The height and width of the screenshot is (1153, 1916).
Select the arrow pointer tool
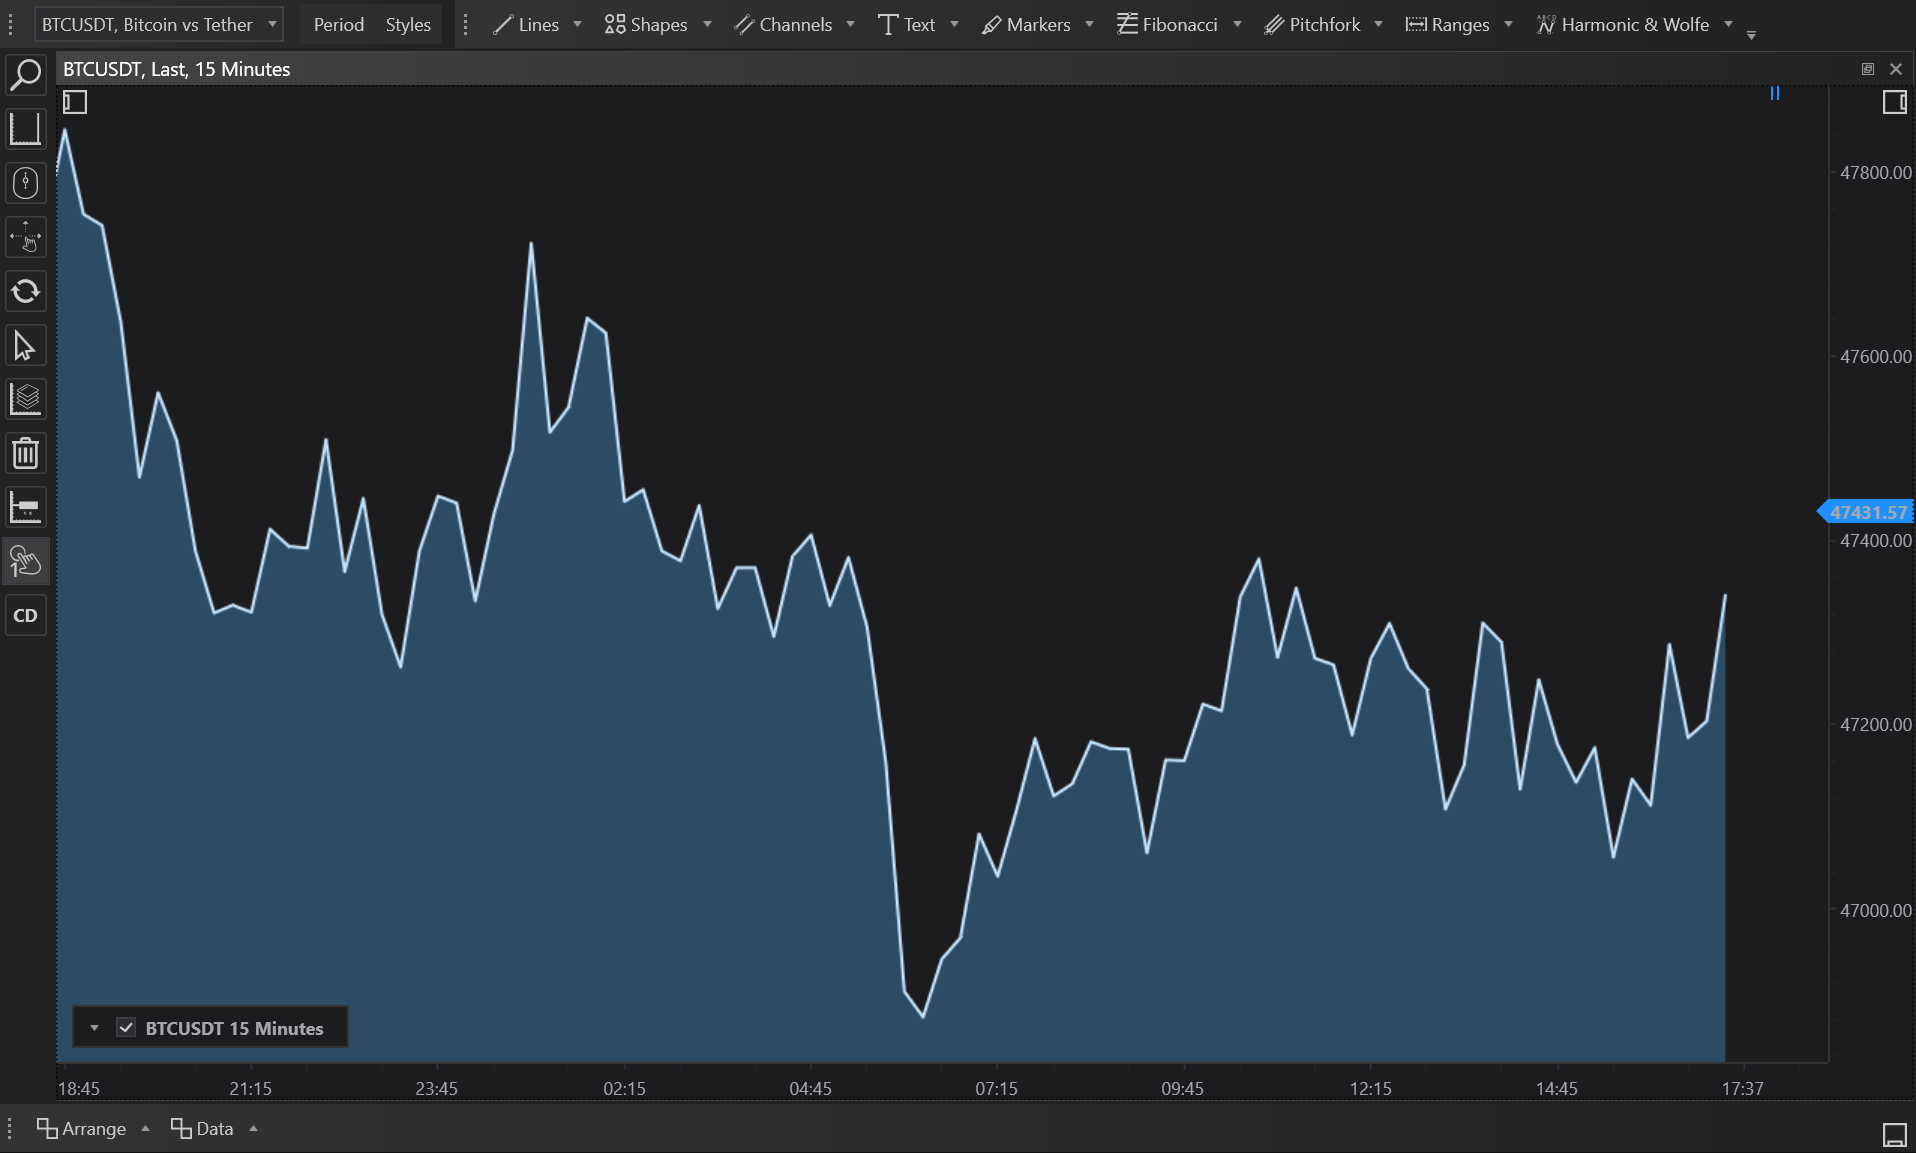(x=25, y=346)
